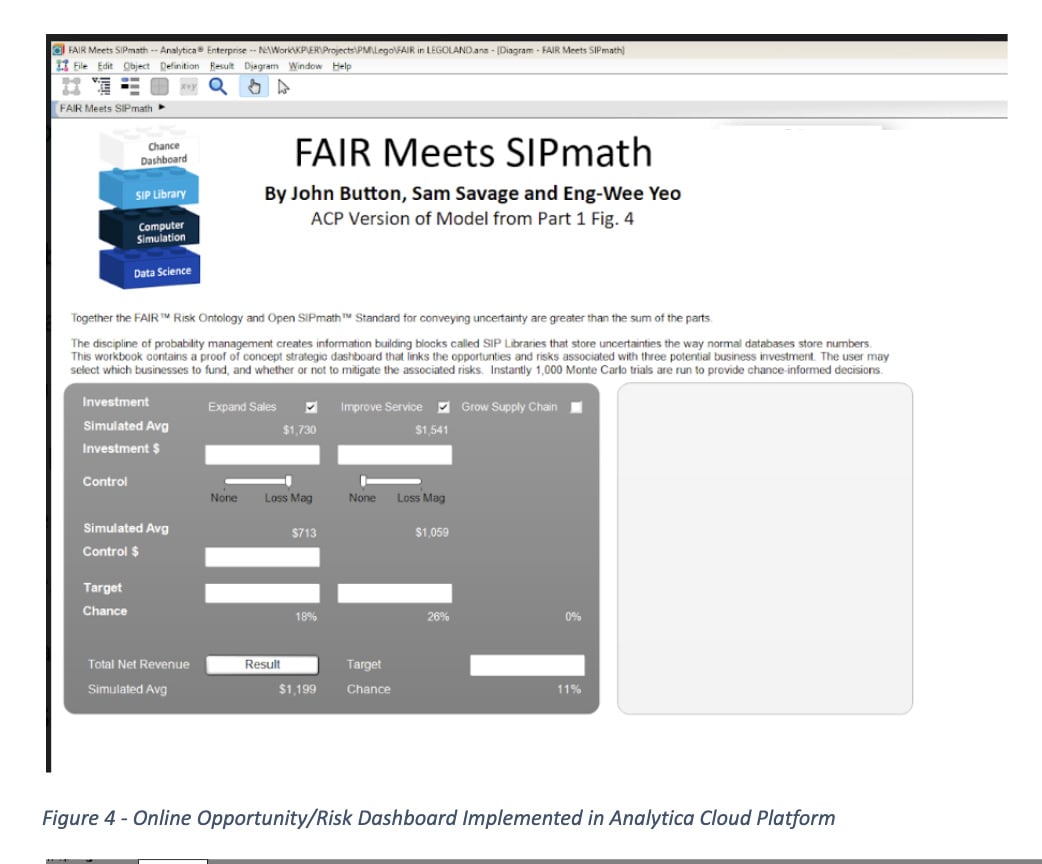Click the Total Net Revenue Result button

pyautogui.click(x=262, y=665)
